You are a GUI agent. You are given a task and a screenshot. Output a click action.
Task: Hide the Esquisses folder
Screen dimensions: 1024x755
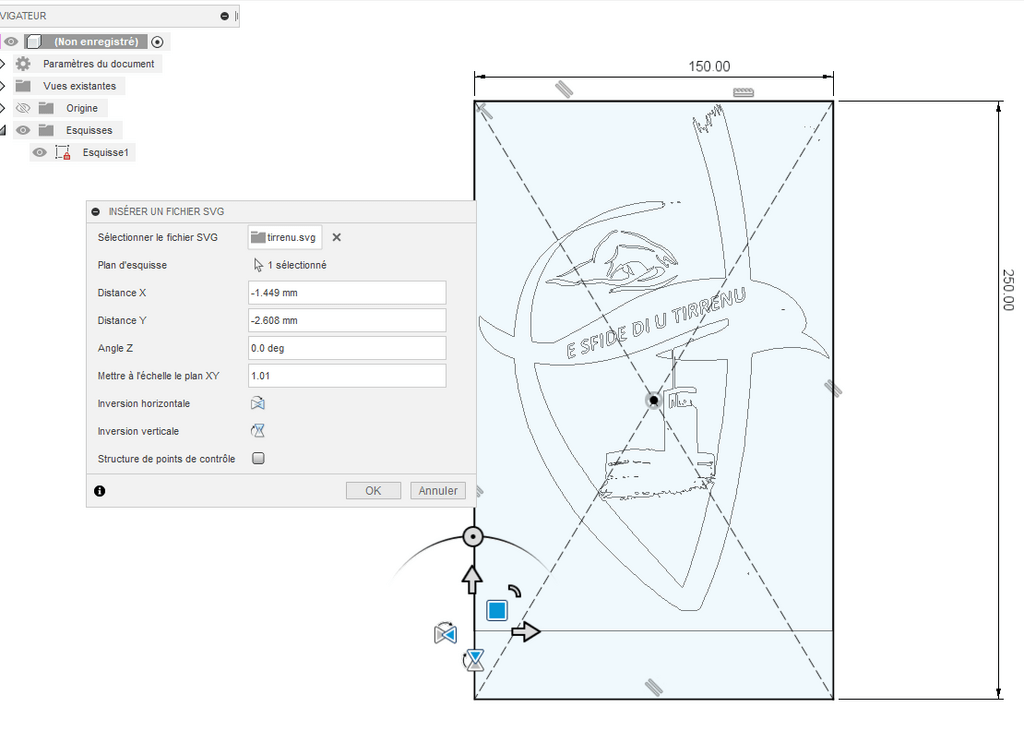tap(23, 131)
